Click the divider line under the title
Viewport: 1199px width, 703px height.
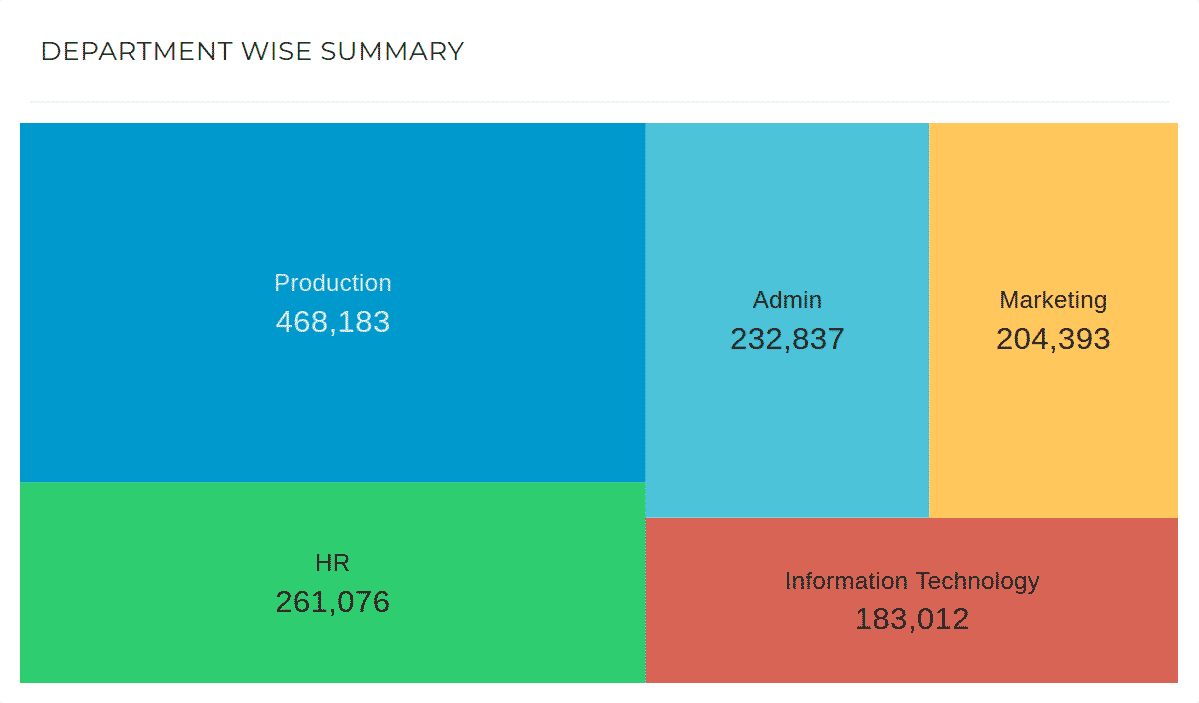click(x=600, y=100)
